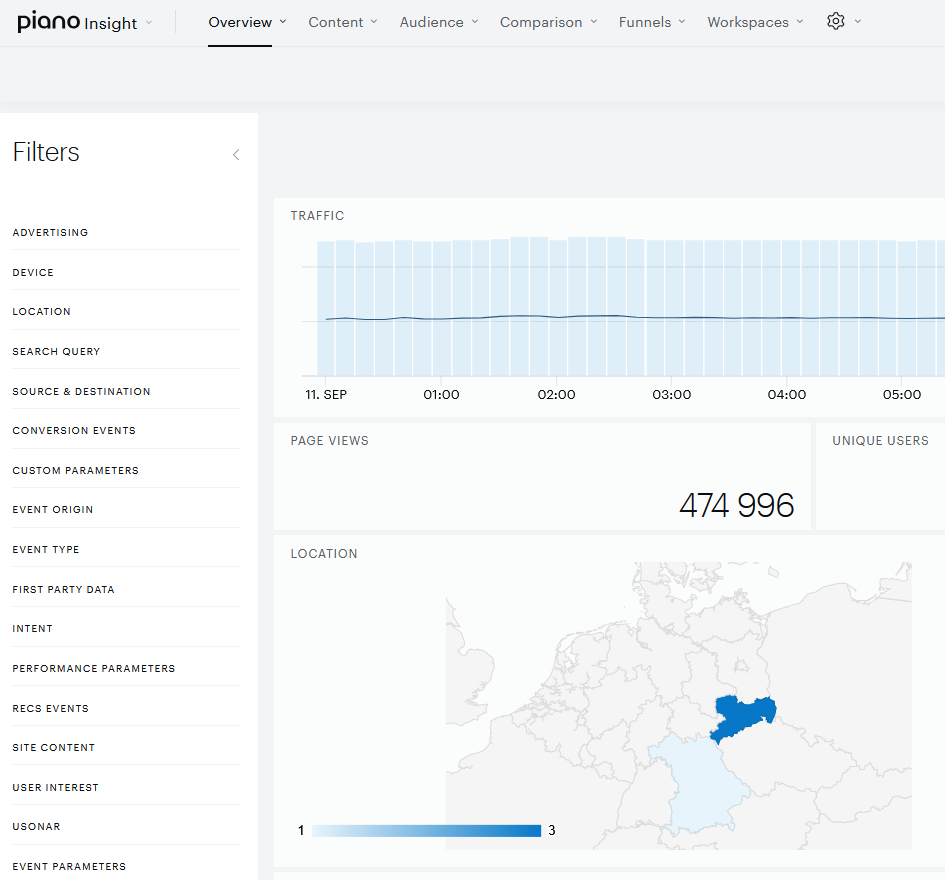Click the light blue Bavaria region on map
Screen dimensions: 945x880
[702, 784]
